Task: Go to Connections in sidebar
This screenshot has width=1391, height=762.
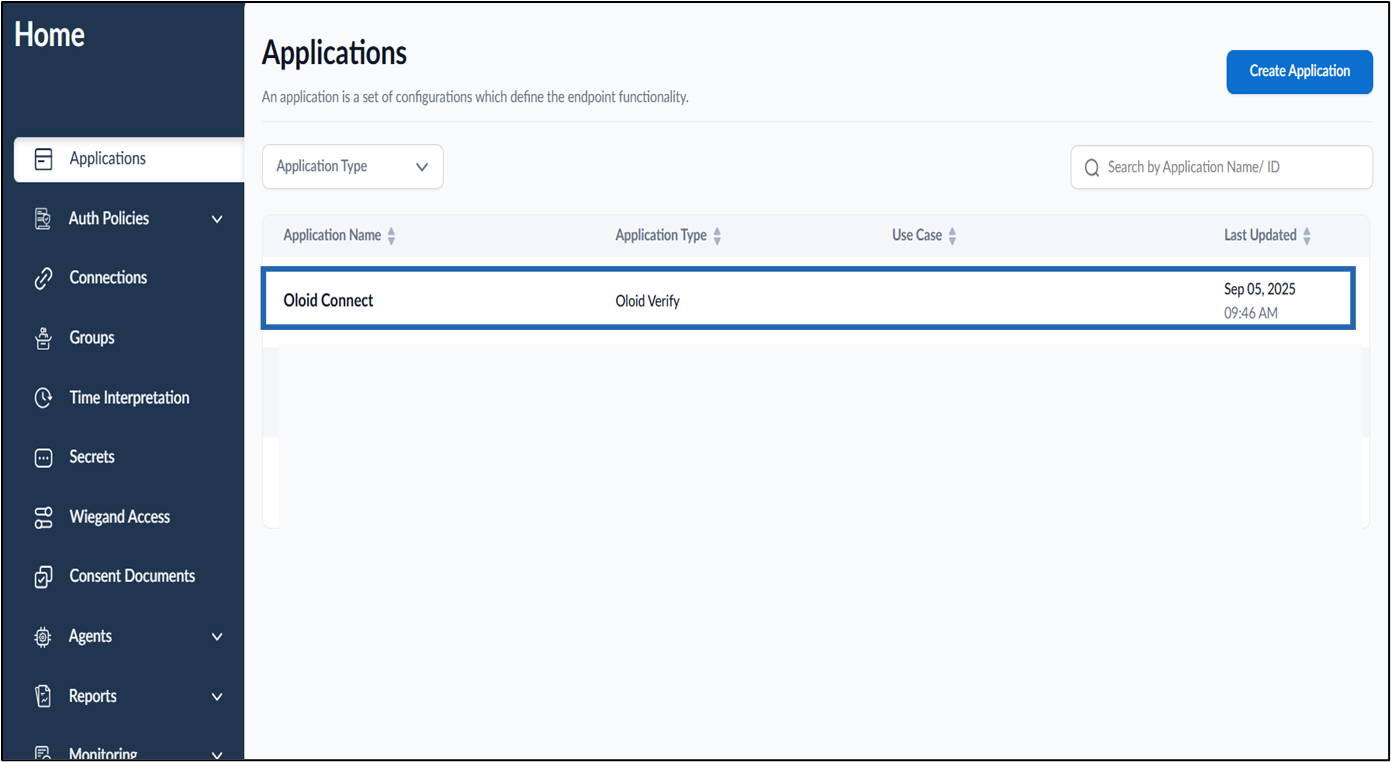Action: pyautogui.click(x=108, y=278)
